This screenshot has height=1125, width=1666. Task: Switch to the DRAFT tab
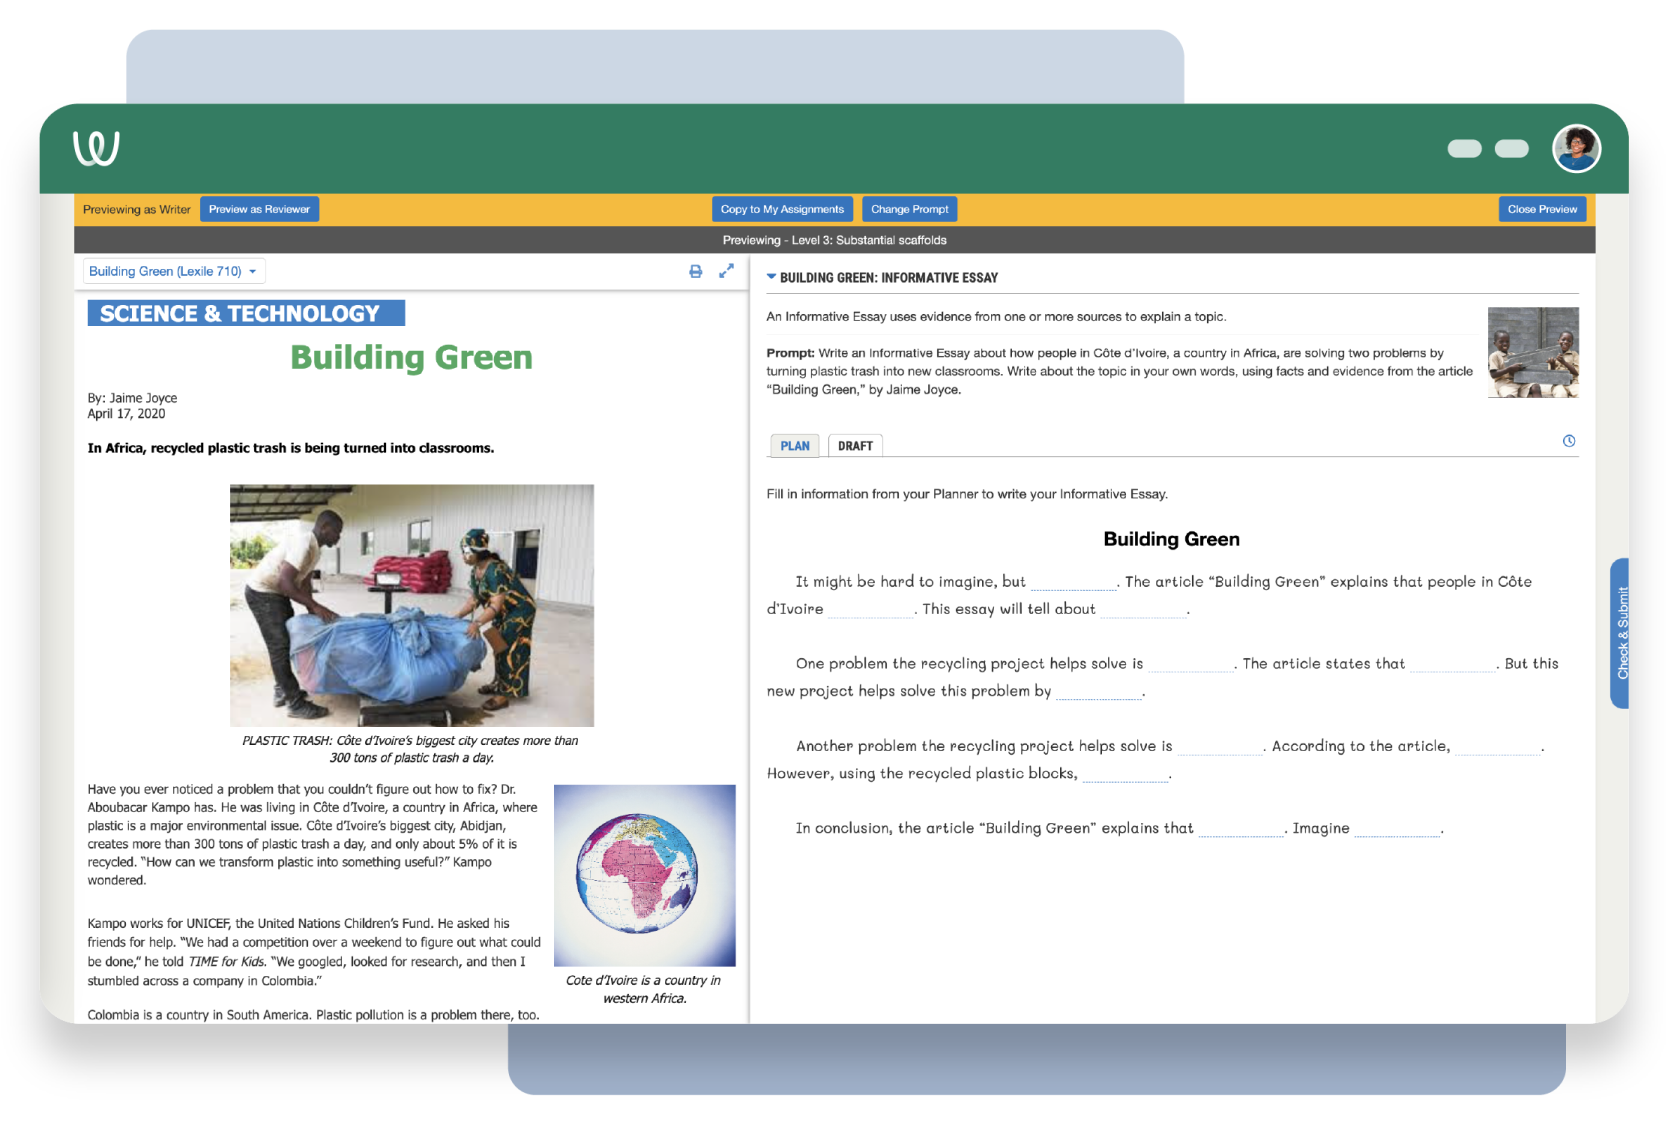pyautogui.click(x=855, y=446)
